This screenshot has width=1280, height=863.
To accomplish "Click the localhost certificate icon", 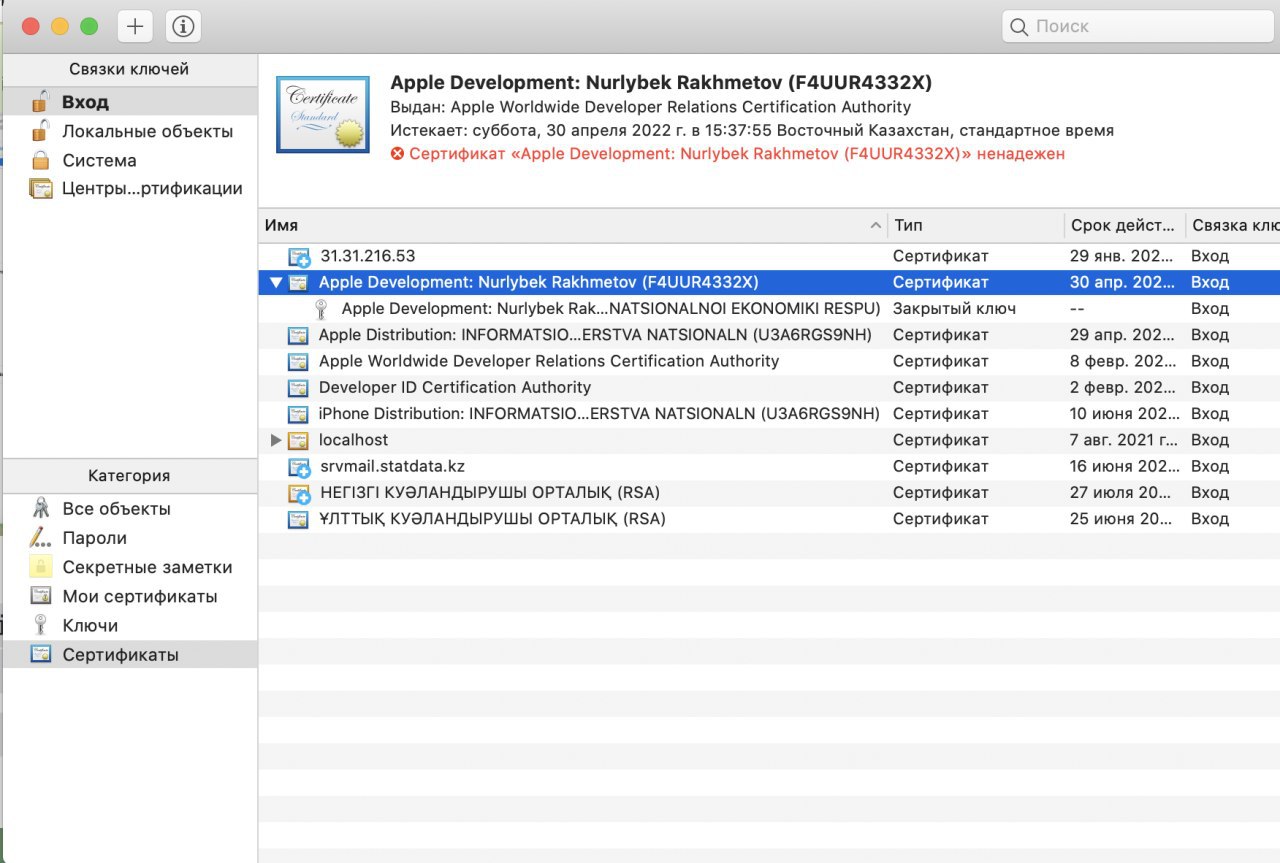I will 298,440.
